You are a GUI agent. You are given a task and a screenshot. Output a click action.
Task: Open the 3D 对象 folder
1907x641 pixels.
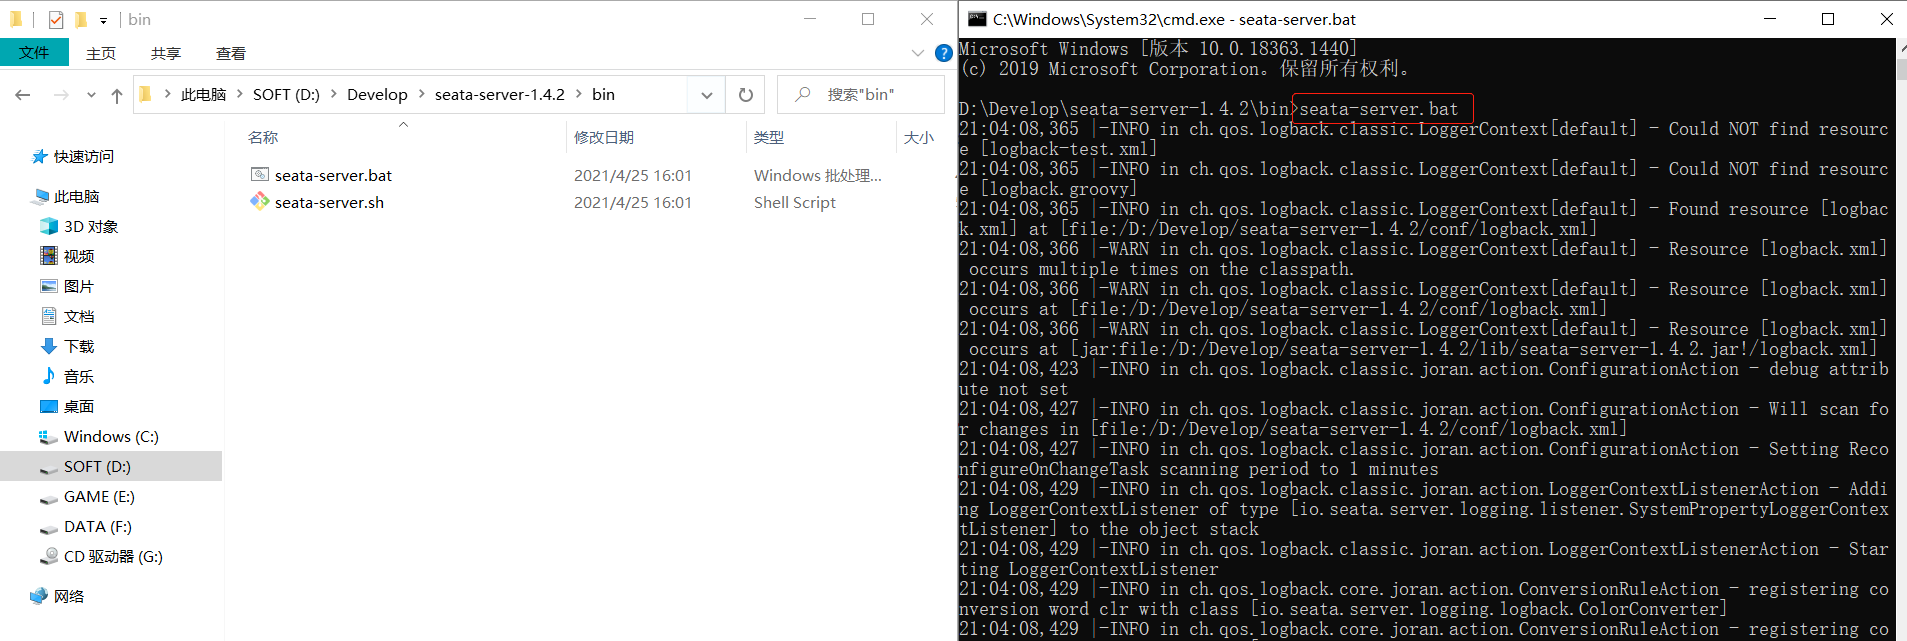[91, 226]
